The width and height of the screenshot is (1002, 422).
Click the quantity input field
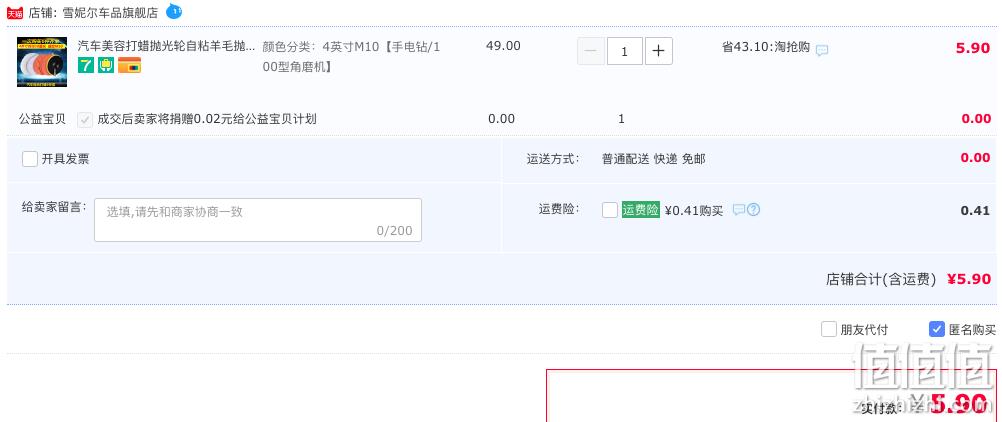pyautogui.click(x=625, y=51)
